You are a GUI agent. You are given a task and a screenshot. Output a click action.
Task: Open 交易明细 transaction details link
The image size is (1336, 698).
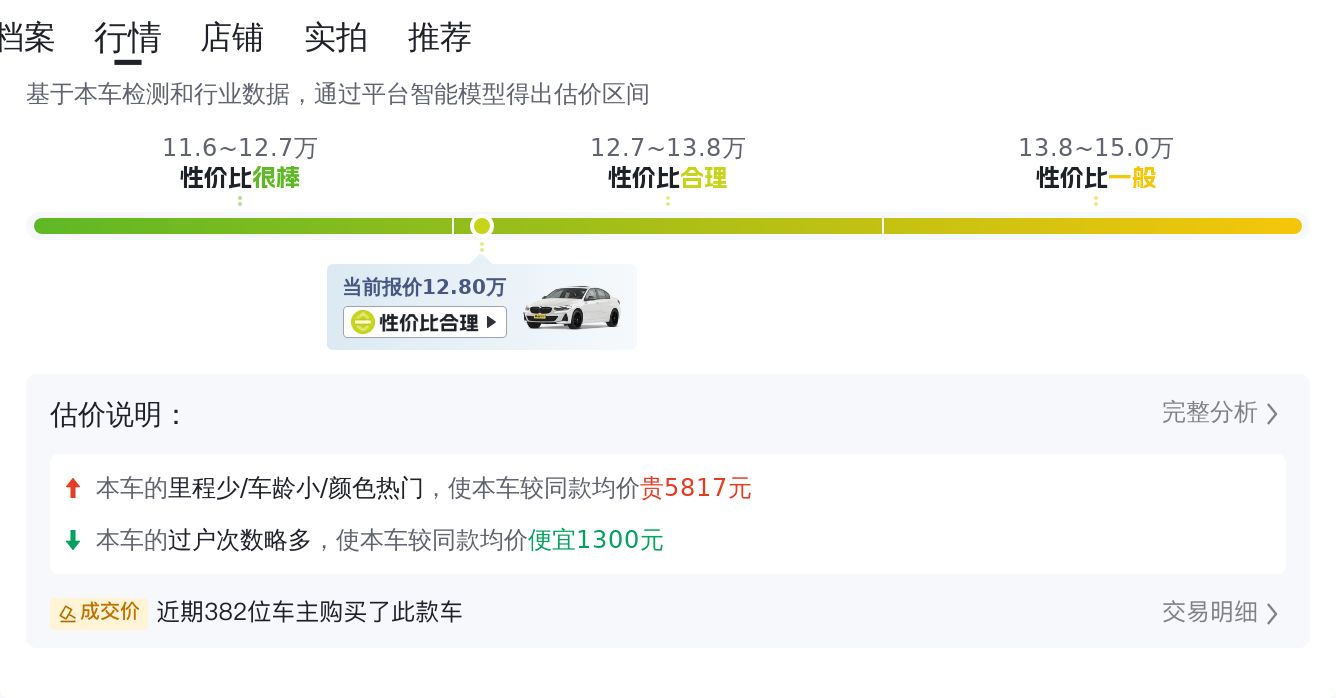click(1209, 611)
